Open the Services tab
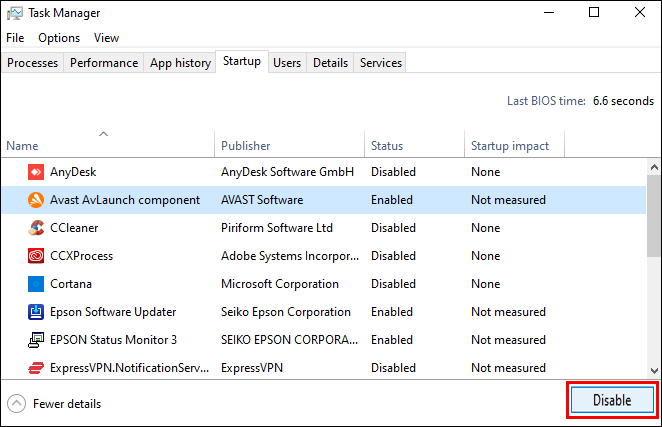 [381, 63]
